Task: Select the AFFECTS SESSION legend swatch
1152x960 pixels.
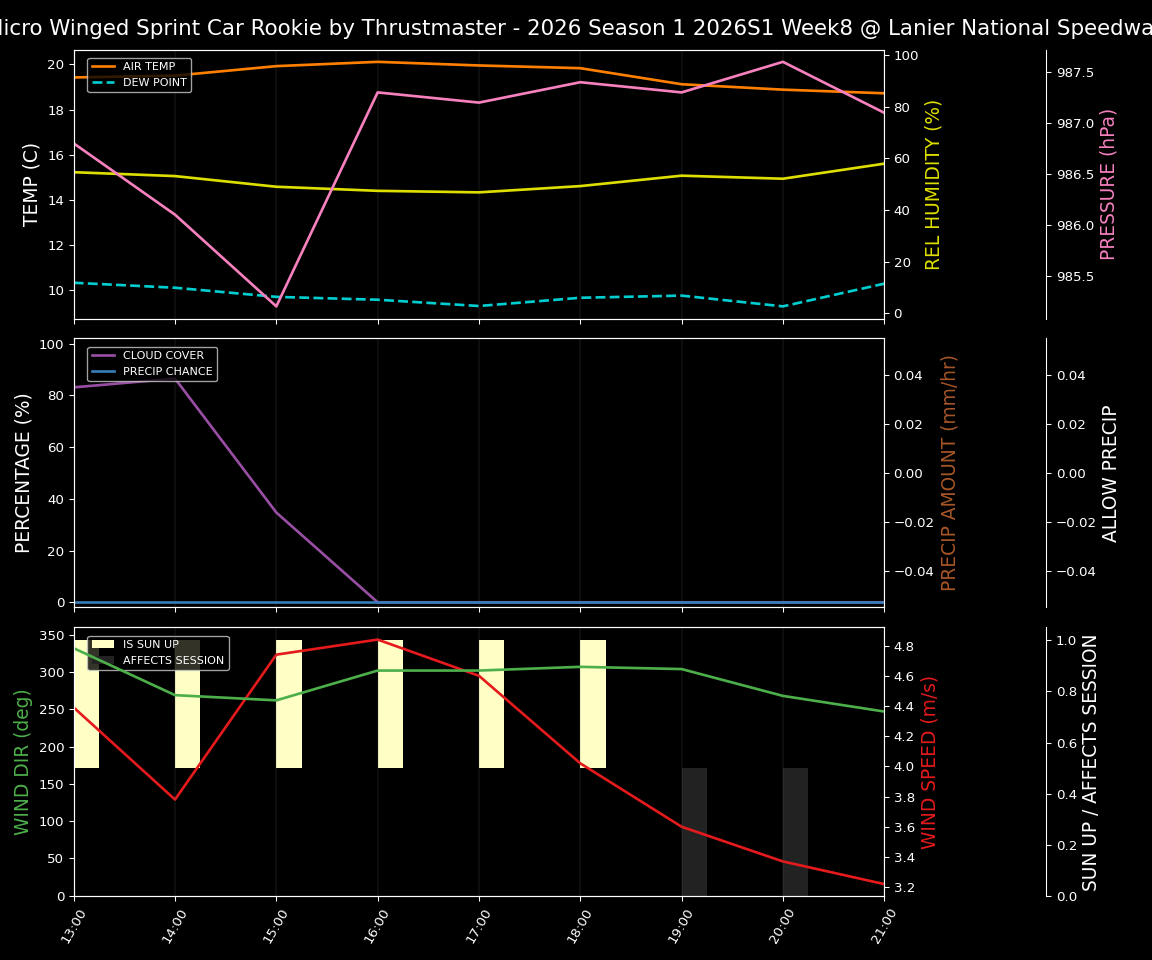Action: (x=101, y=660)
